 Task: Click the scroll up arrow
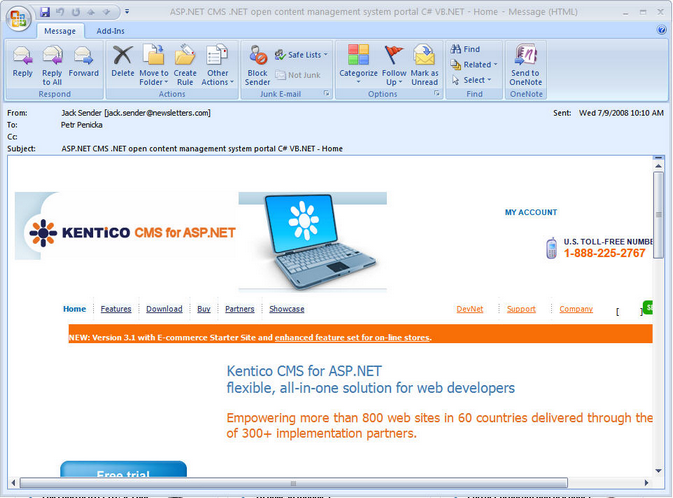coord(658,166)
